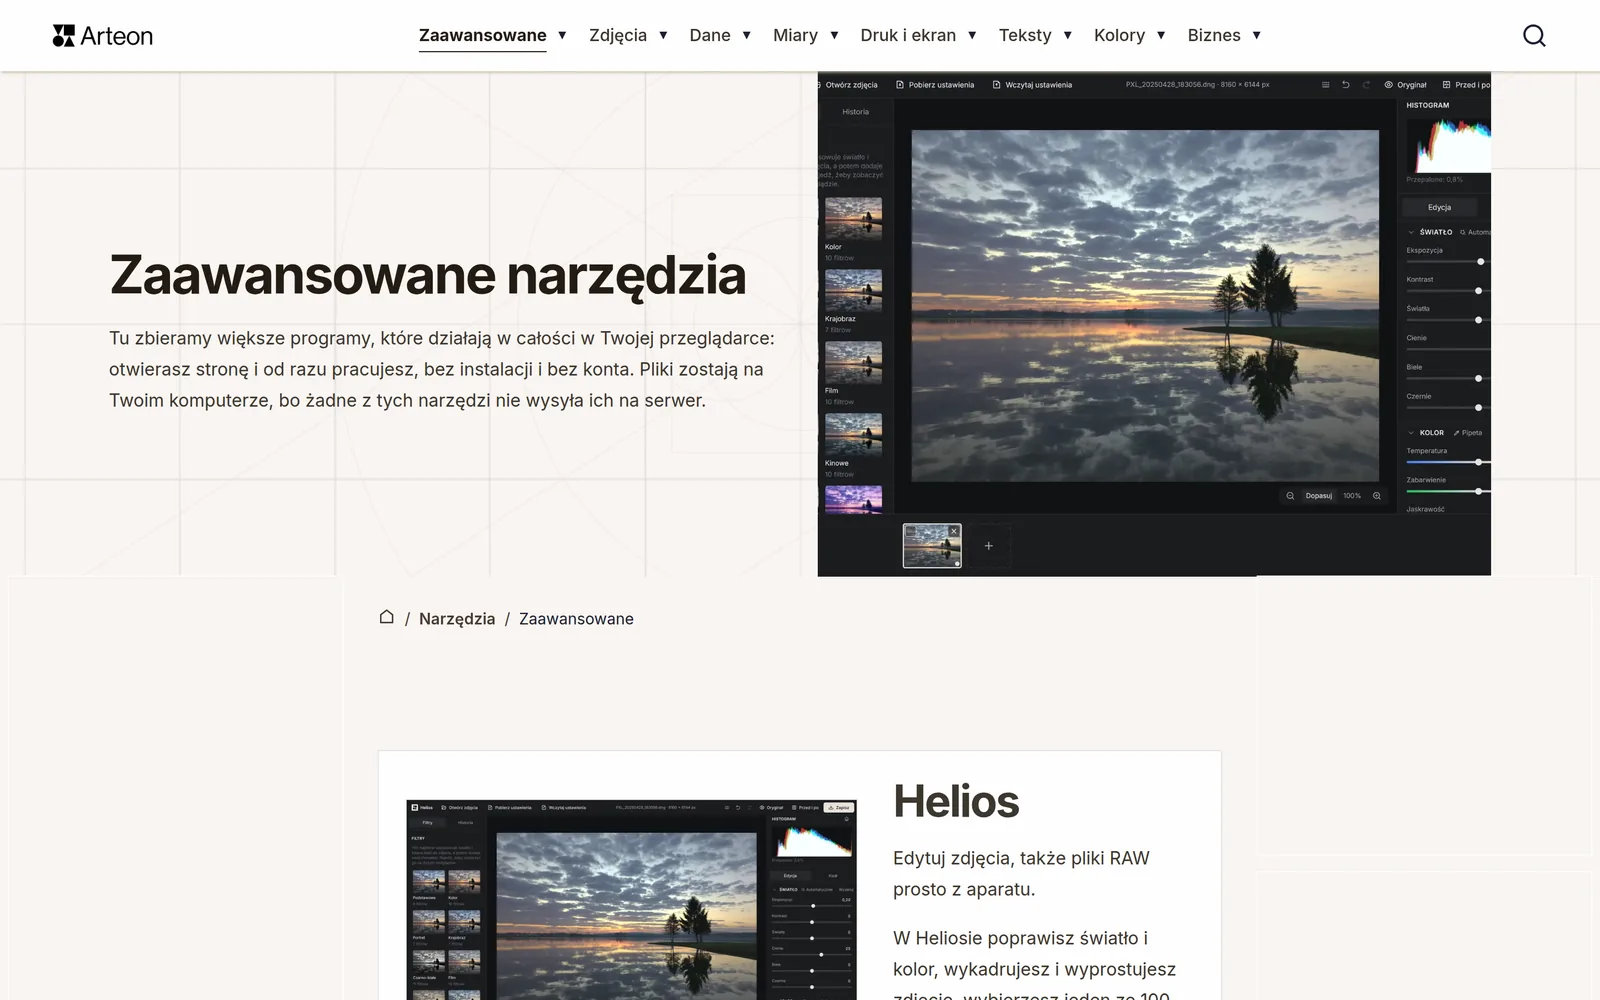Open the Dane menu item
The height and width of the screenshot is (1000, 1600).
click(x=710, y=35)
